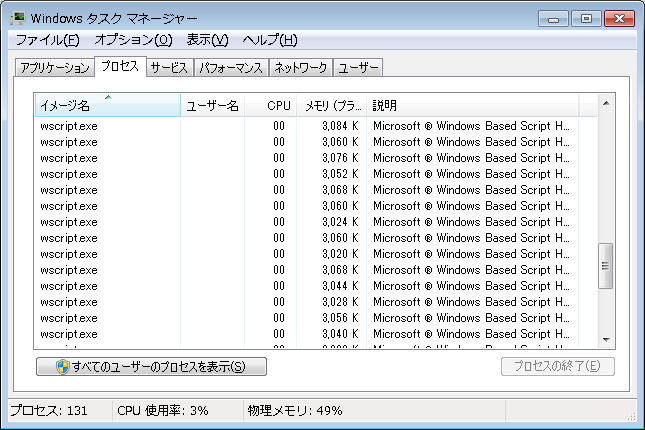Click the shield icon on show-all-users button
Viewport: 645px width, 430px height.
point(63,367)
